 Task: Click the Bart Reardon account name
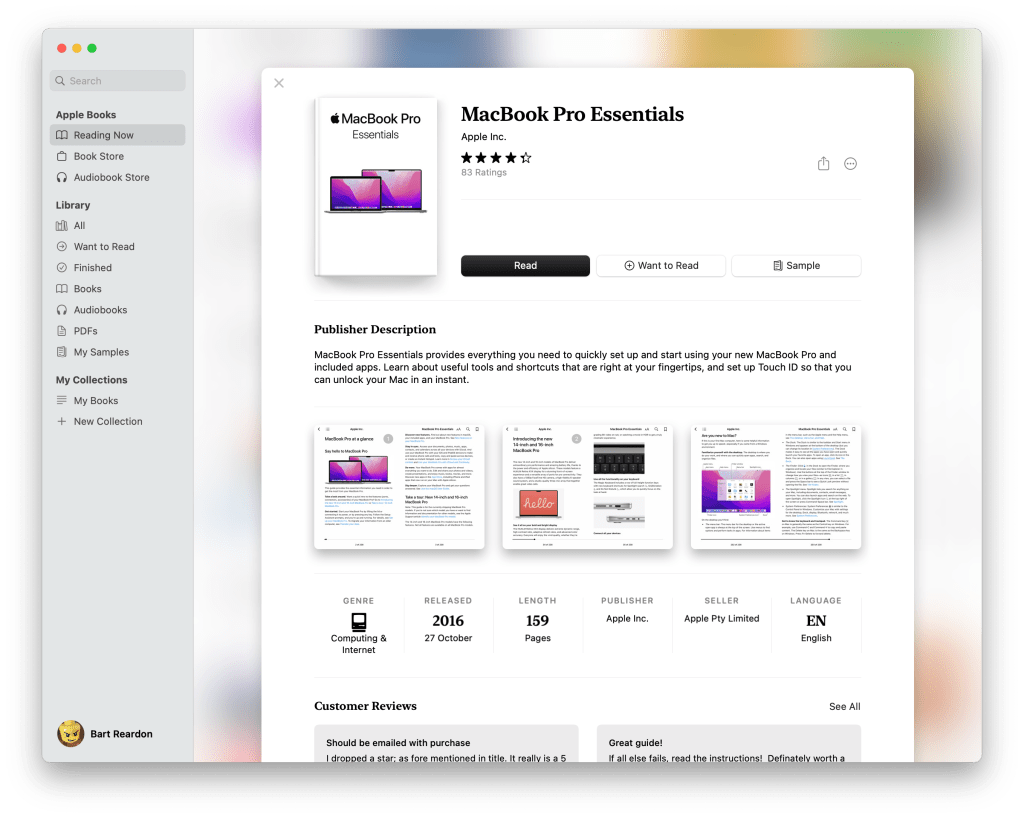[x=121, y=734]
